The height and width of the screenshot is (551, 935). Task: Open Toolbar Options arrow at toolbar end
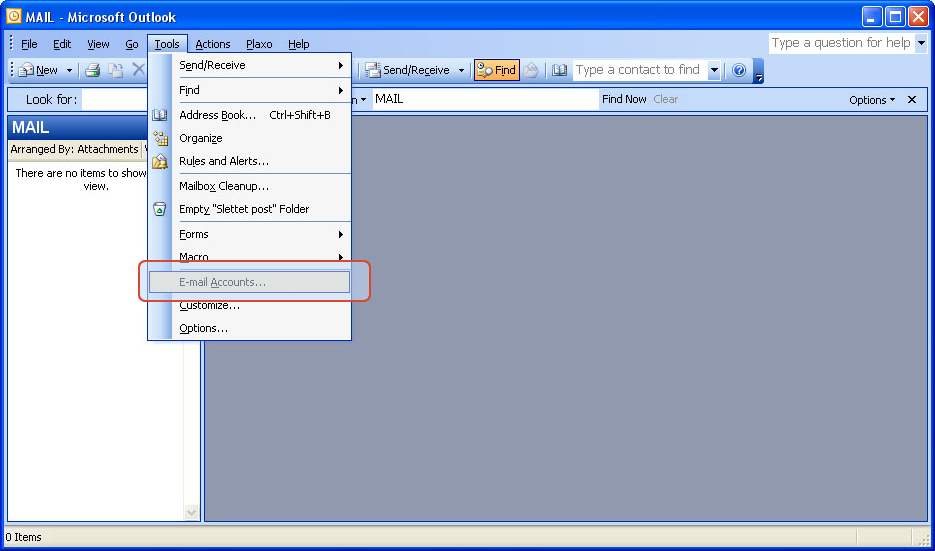(x=758, y=71)
